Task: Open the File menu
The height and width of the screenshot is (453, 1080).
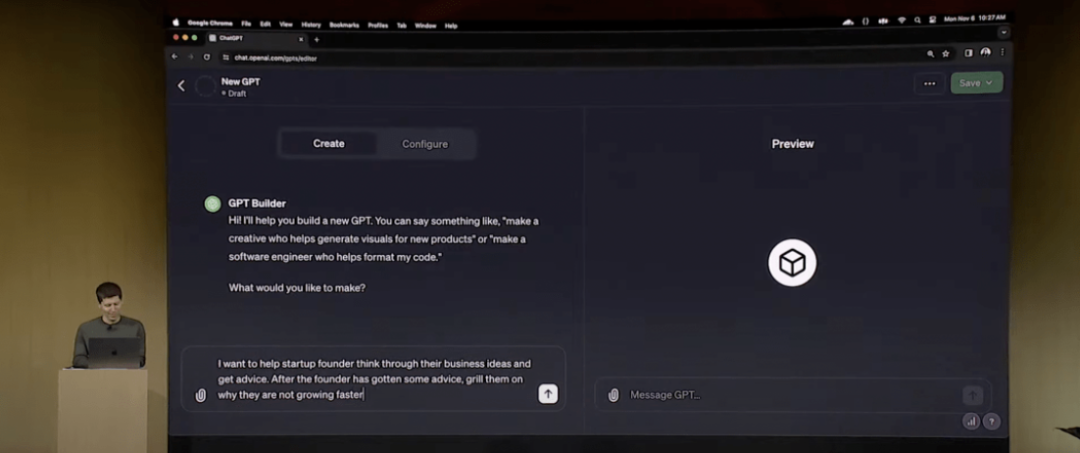Action: 246,24
